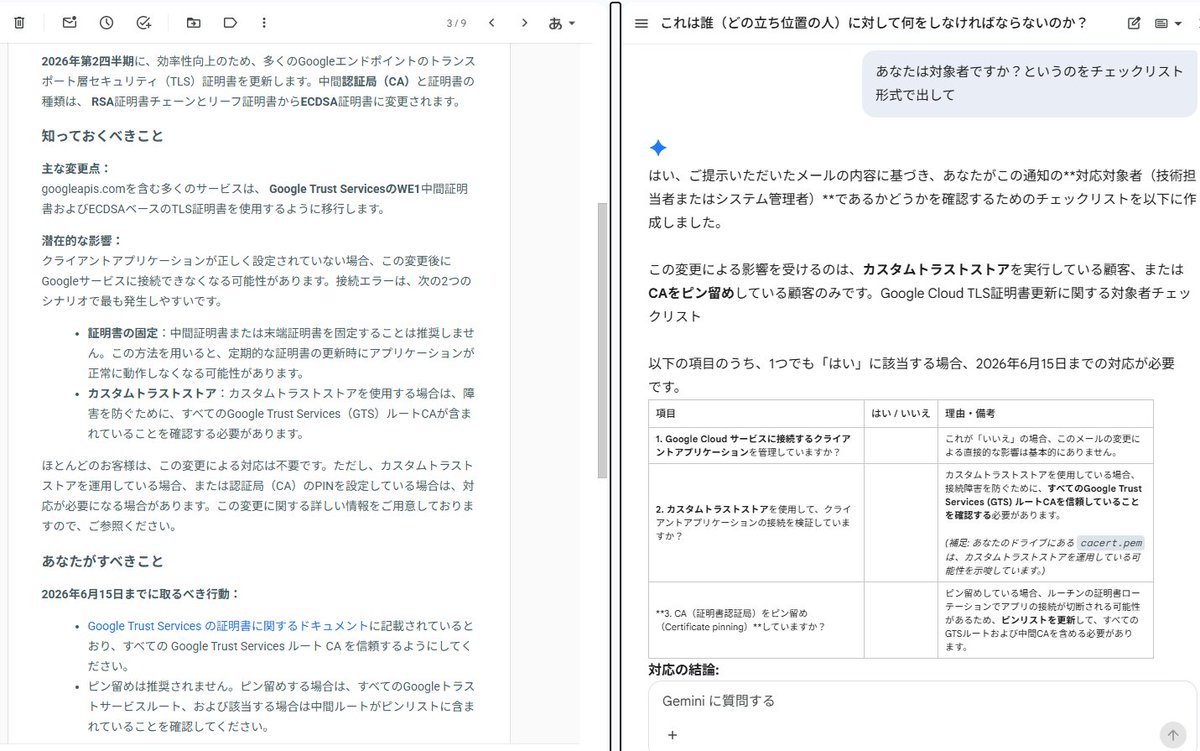Click the 'cacert.pem' code chip
The height and width of the screenshot is (751, 1200).
click(1110, 543)
